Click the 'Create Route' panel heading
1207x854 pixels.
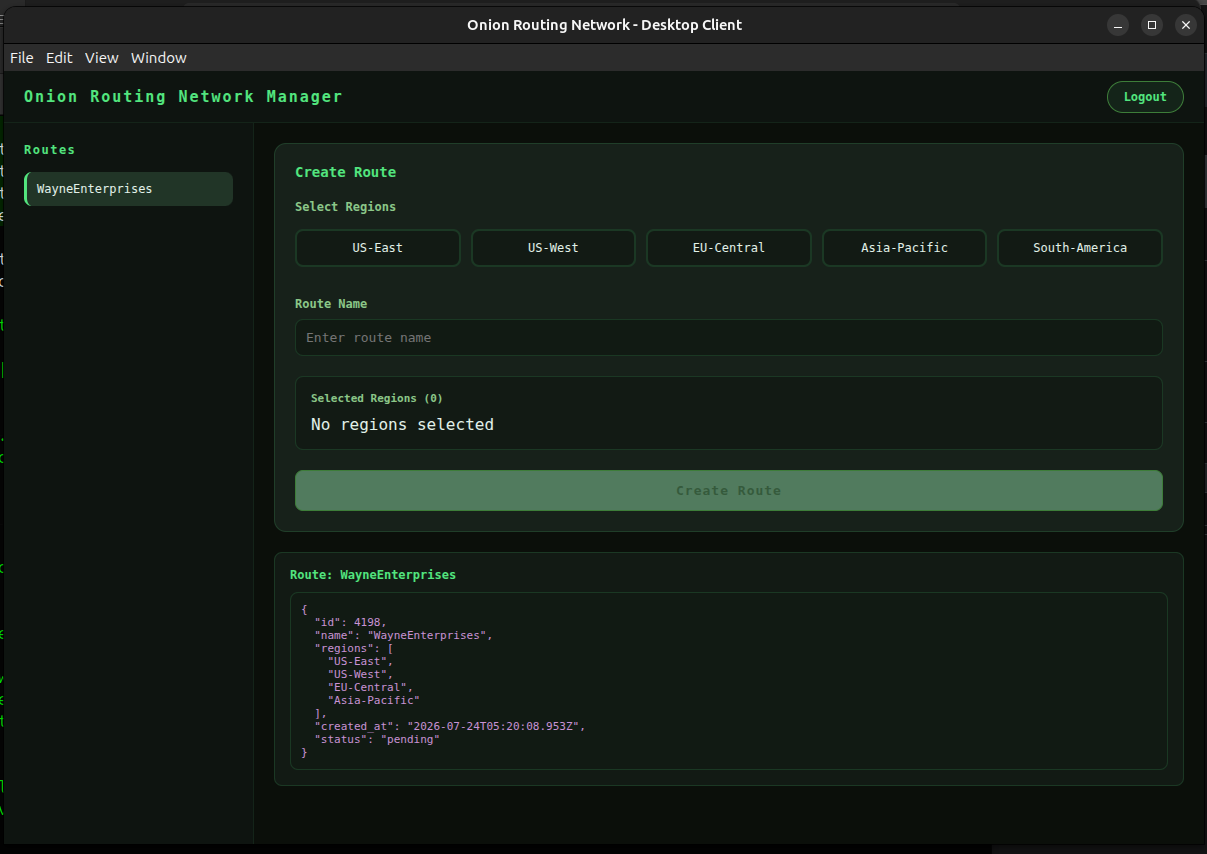click(345, 172)
